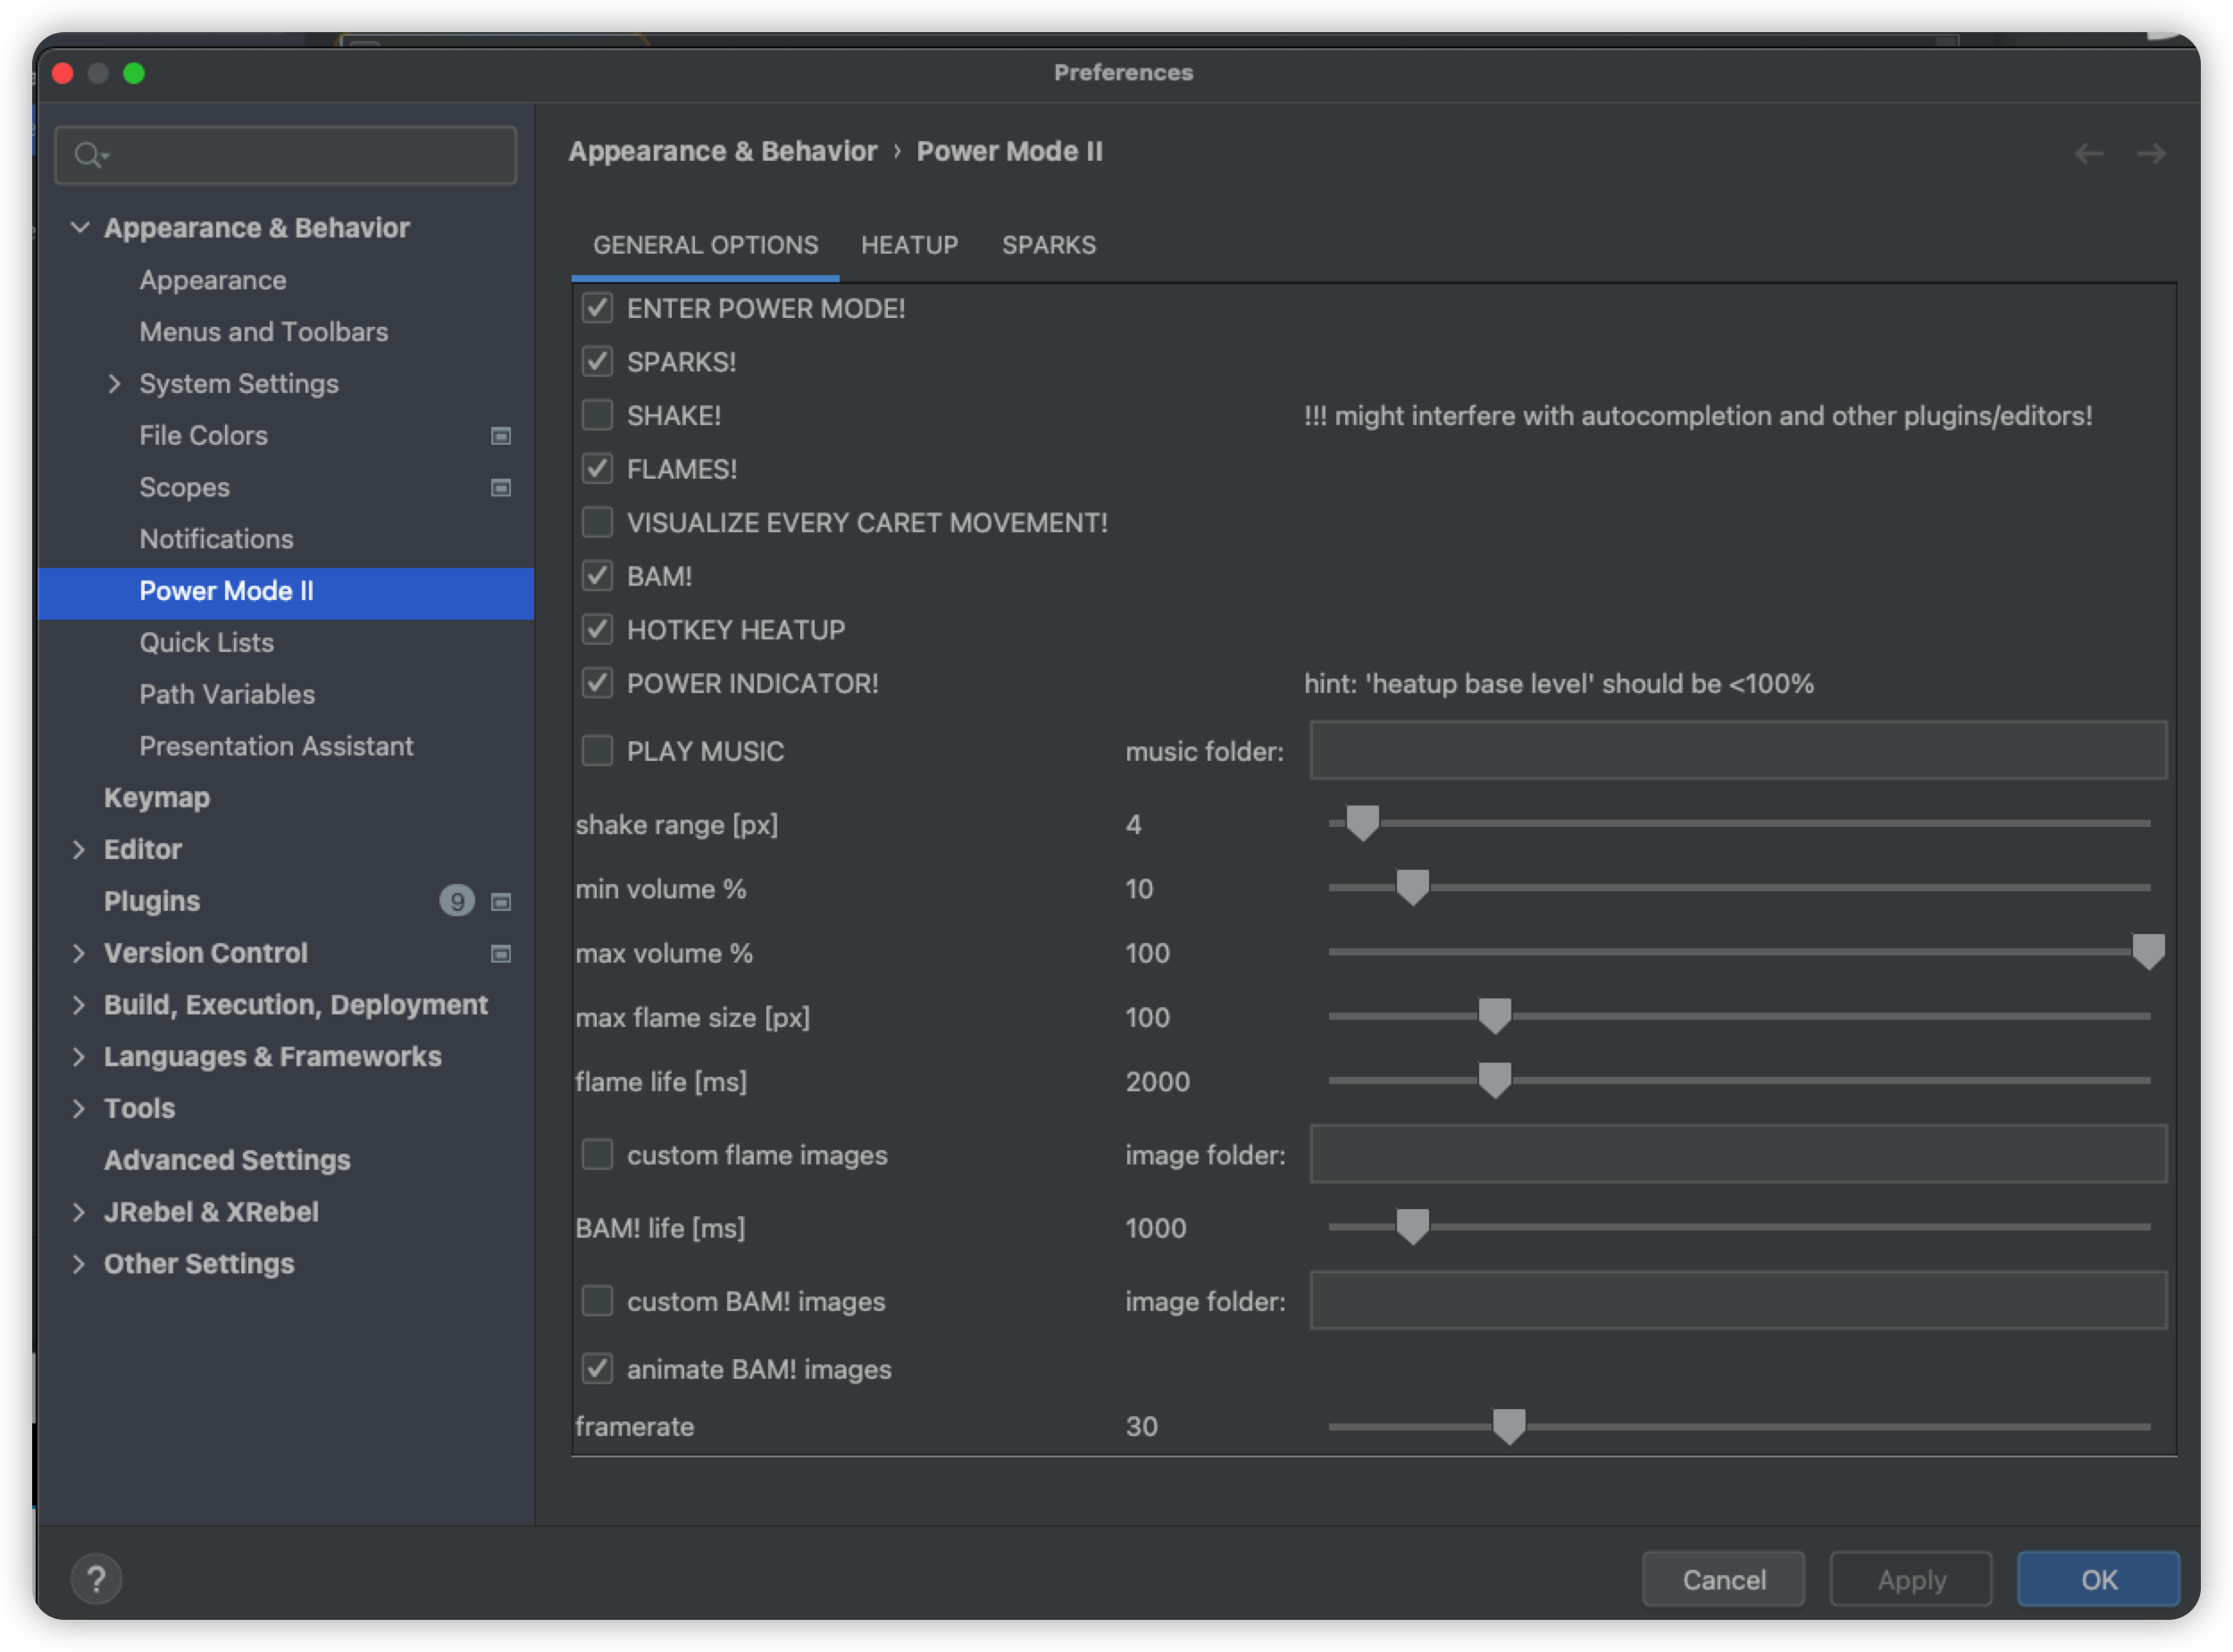Expand Languages & Frameworks section

(x=79, y=1057)
